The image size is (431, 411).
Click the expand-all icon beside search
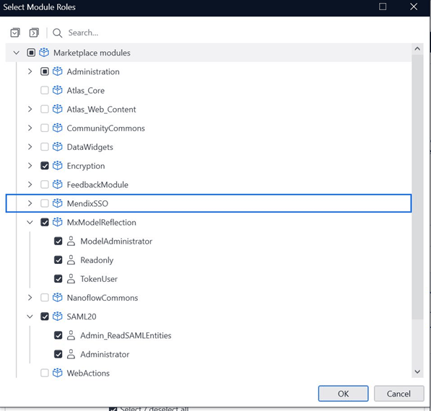pyautogui.click(x=34, y=33)
